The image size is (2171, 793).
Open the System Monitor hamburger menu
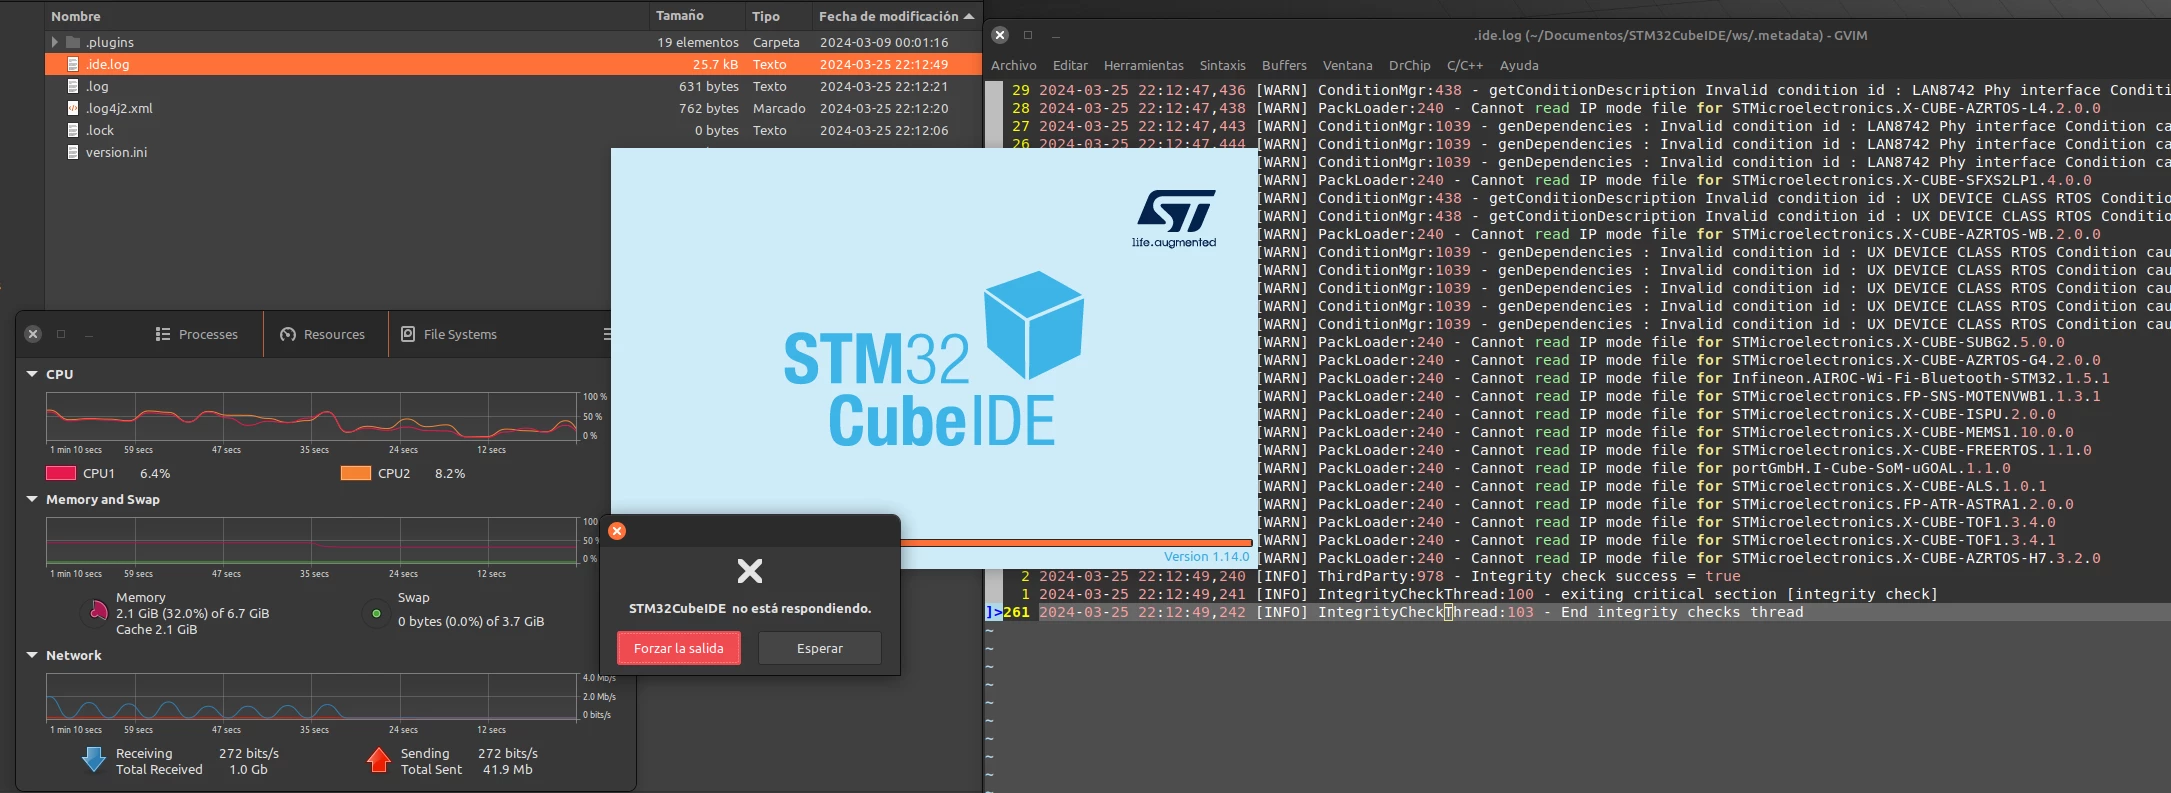pyautogui.click(x=606, y=334)
